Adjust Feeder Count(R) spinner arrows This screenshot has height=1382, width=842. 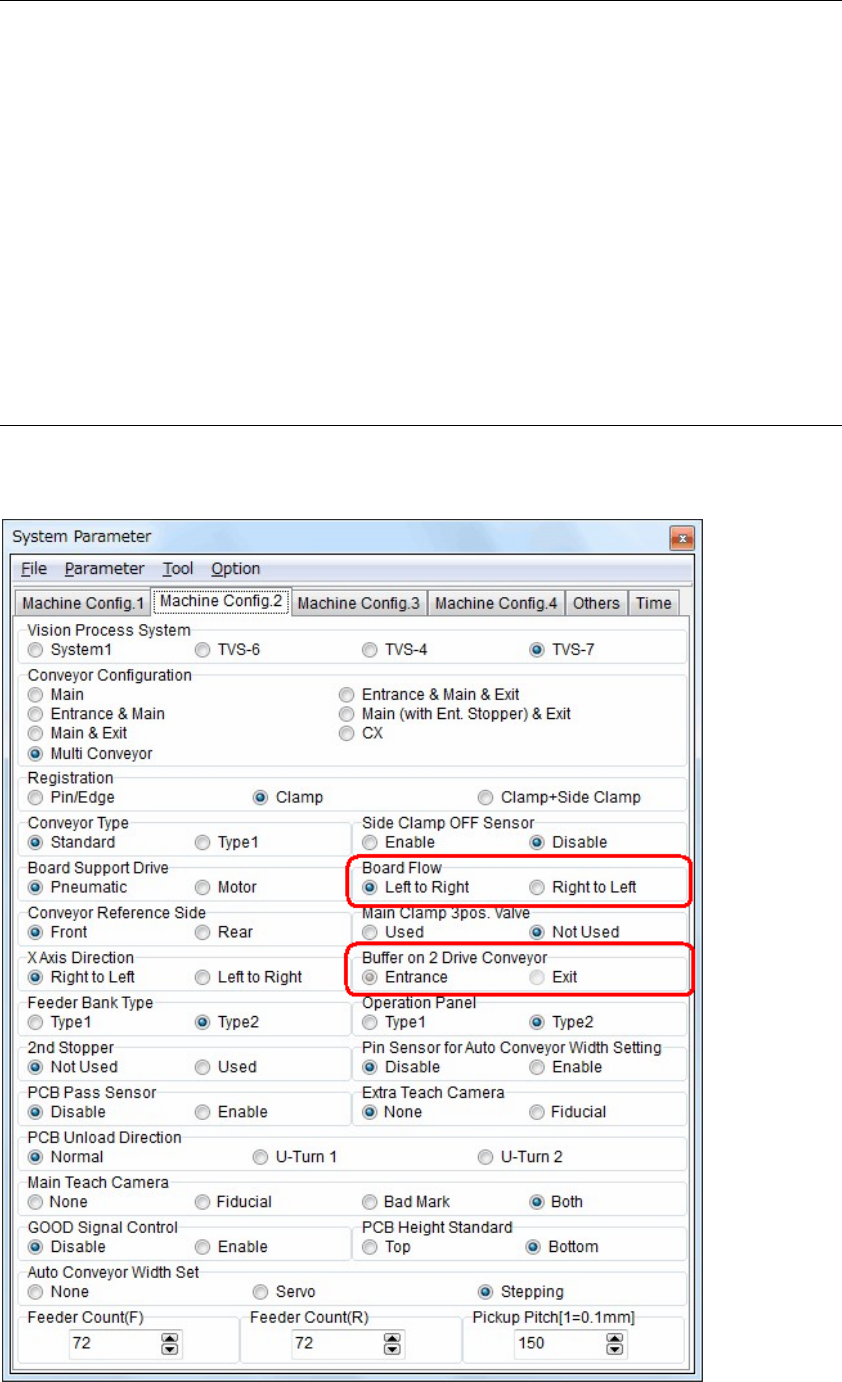[x=393, y=1344]
